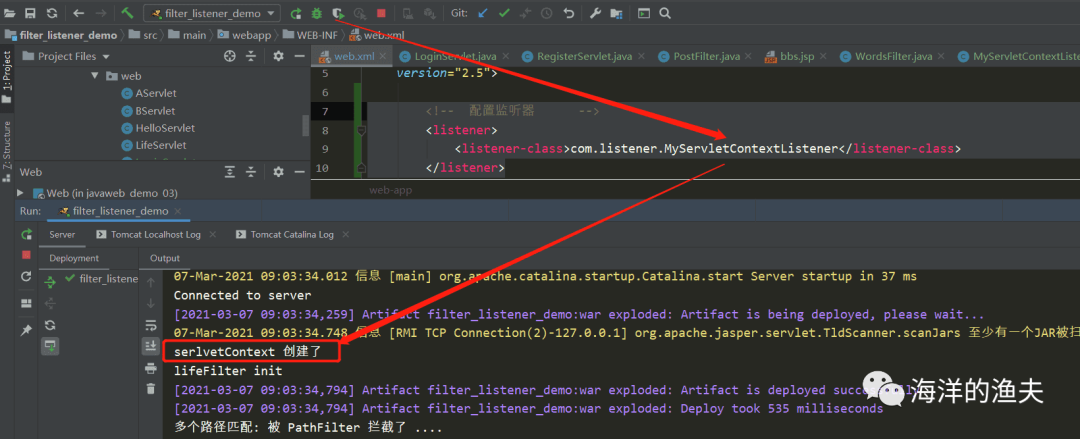Open the filter_listener_demo run configuration dropdown

click(x=212, y=13)
